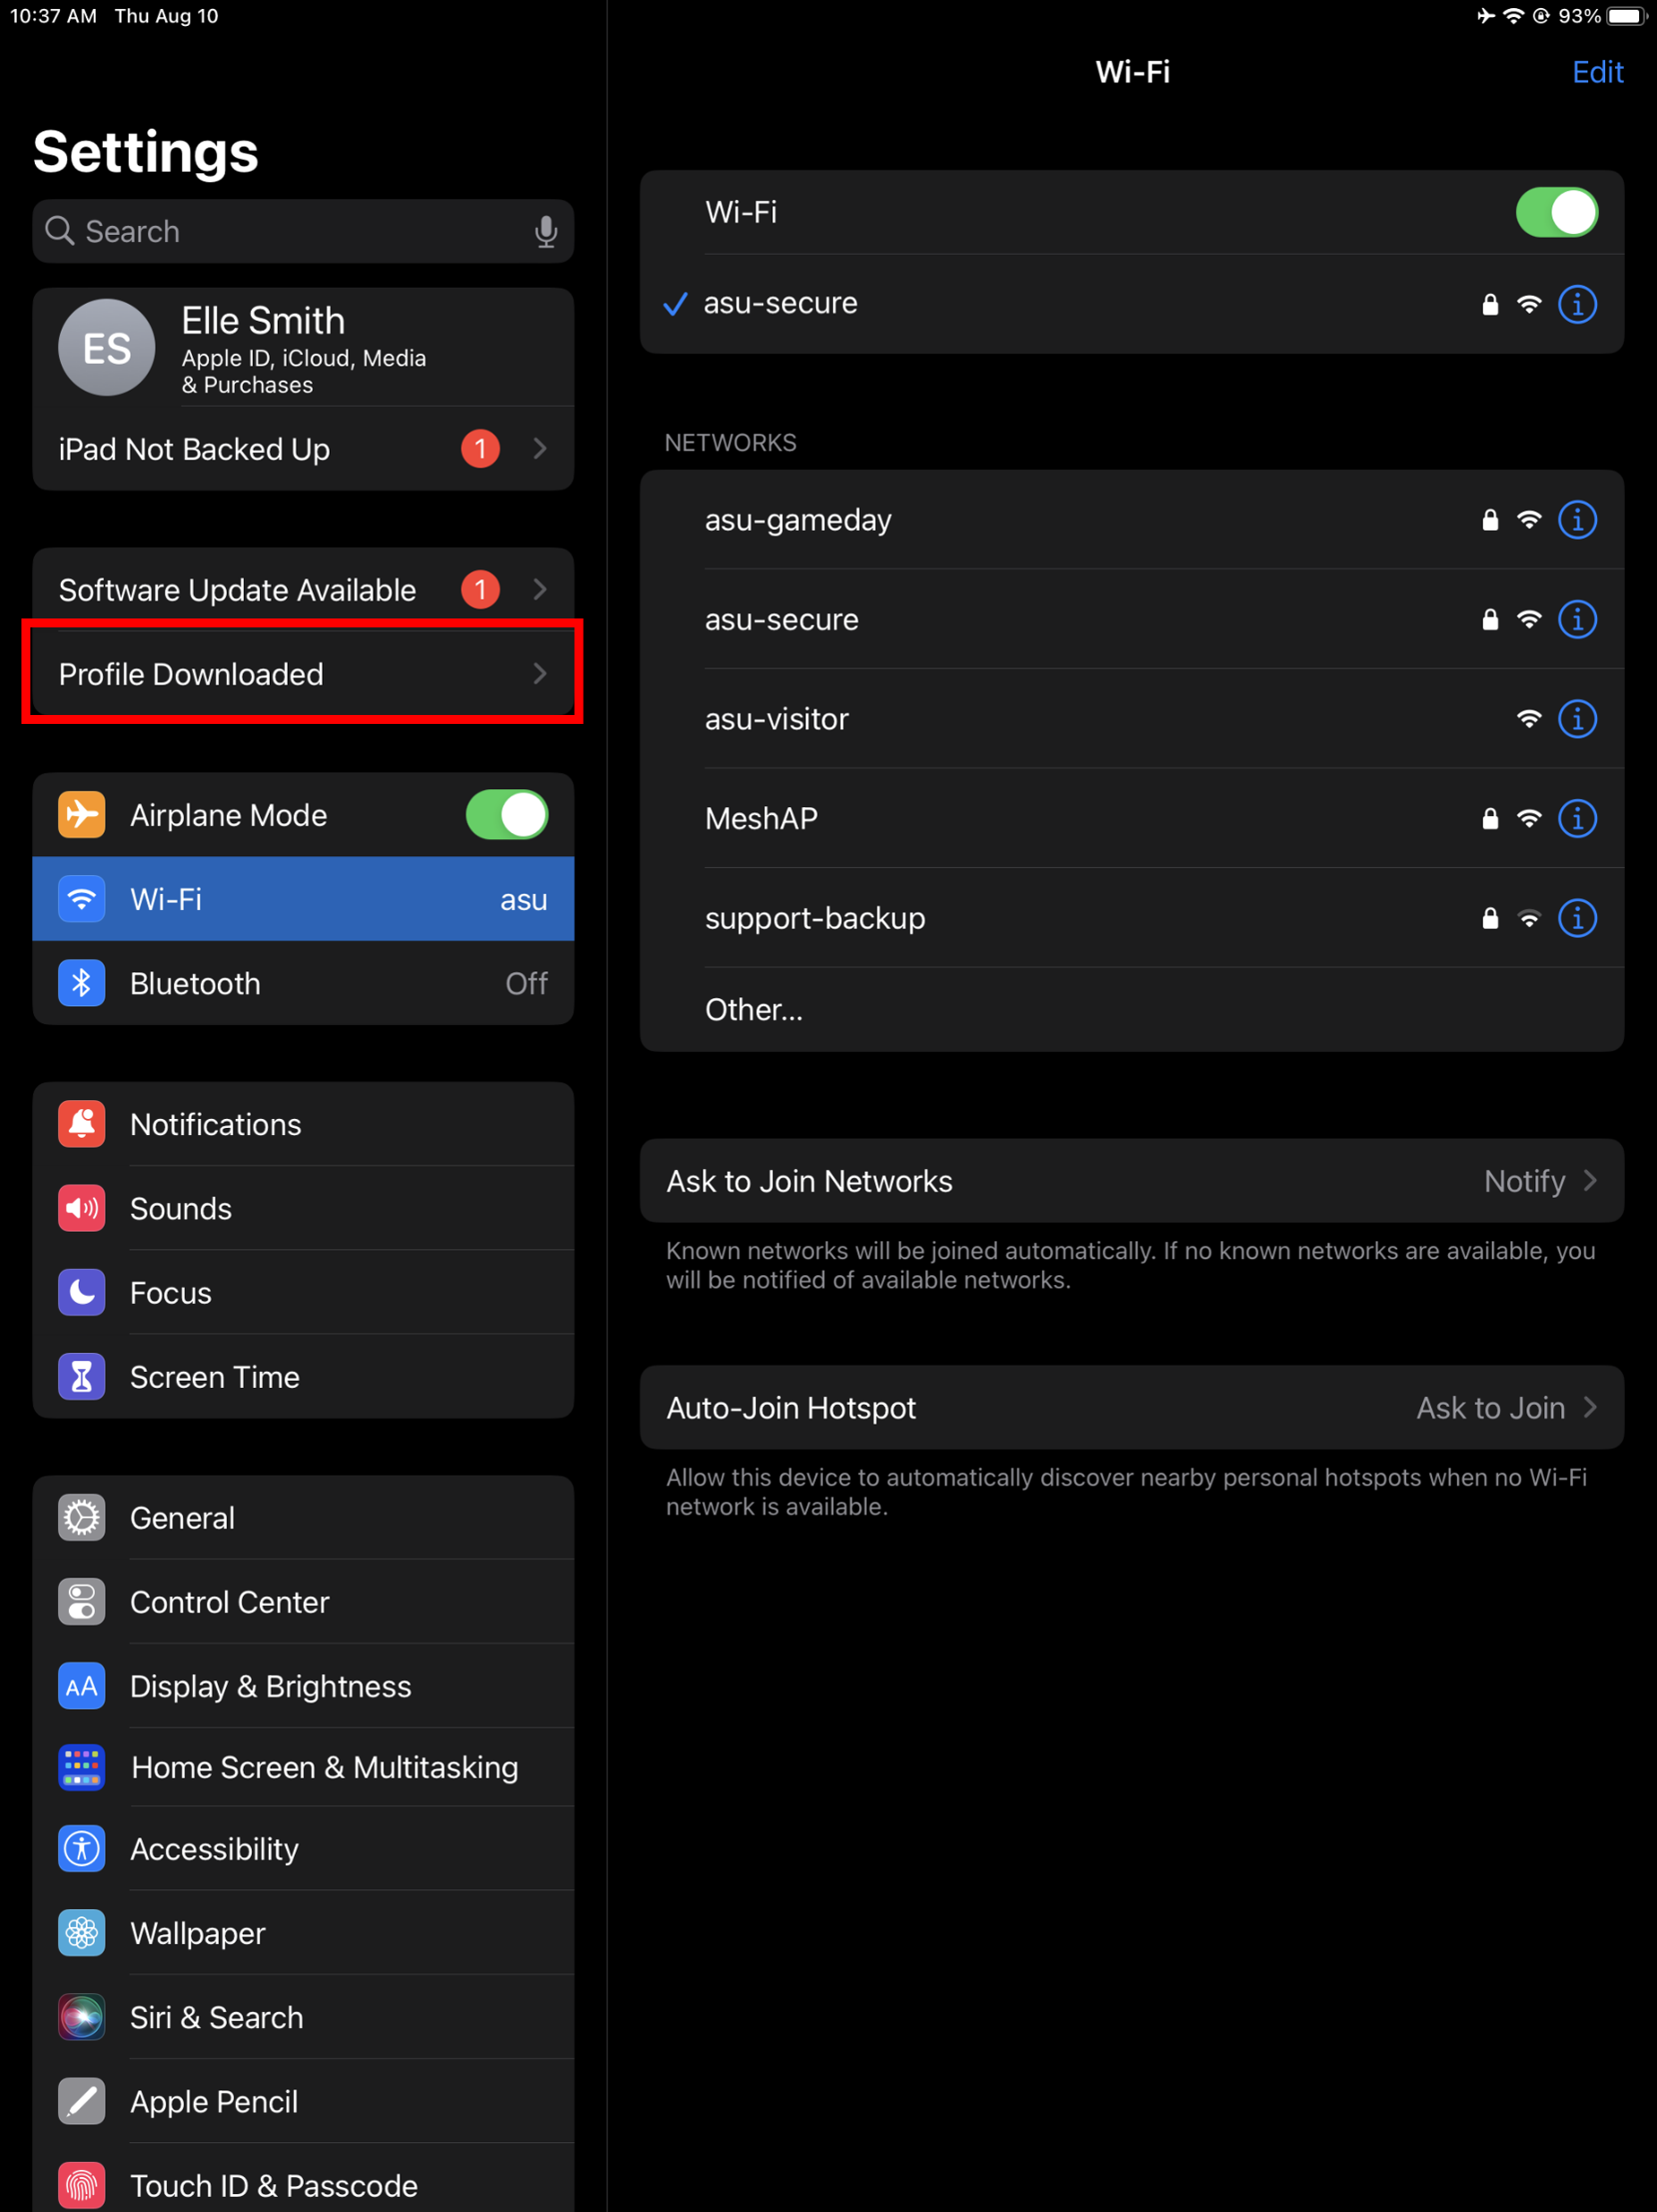Open Control Center settings
The height and width of the screenshot is (2212, 1657).
pyautogui.click(x=303, y=1602)
